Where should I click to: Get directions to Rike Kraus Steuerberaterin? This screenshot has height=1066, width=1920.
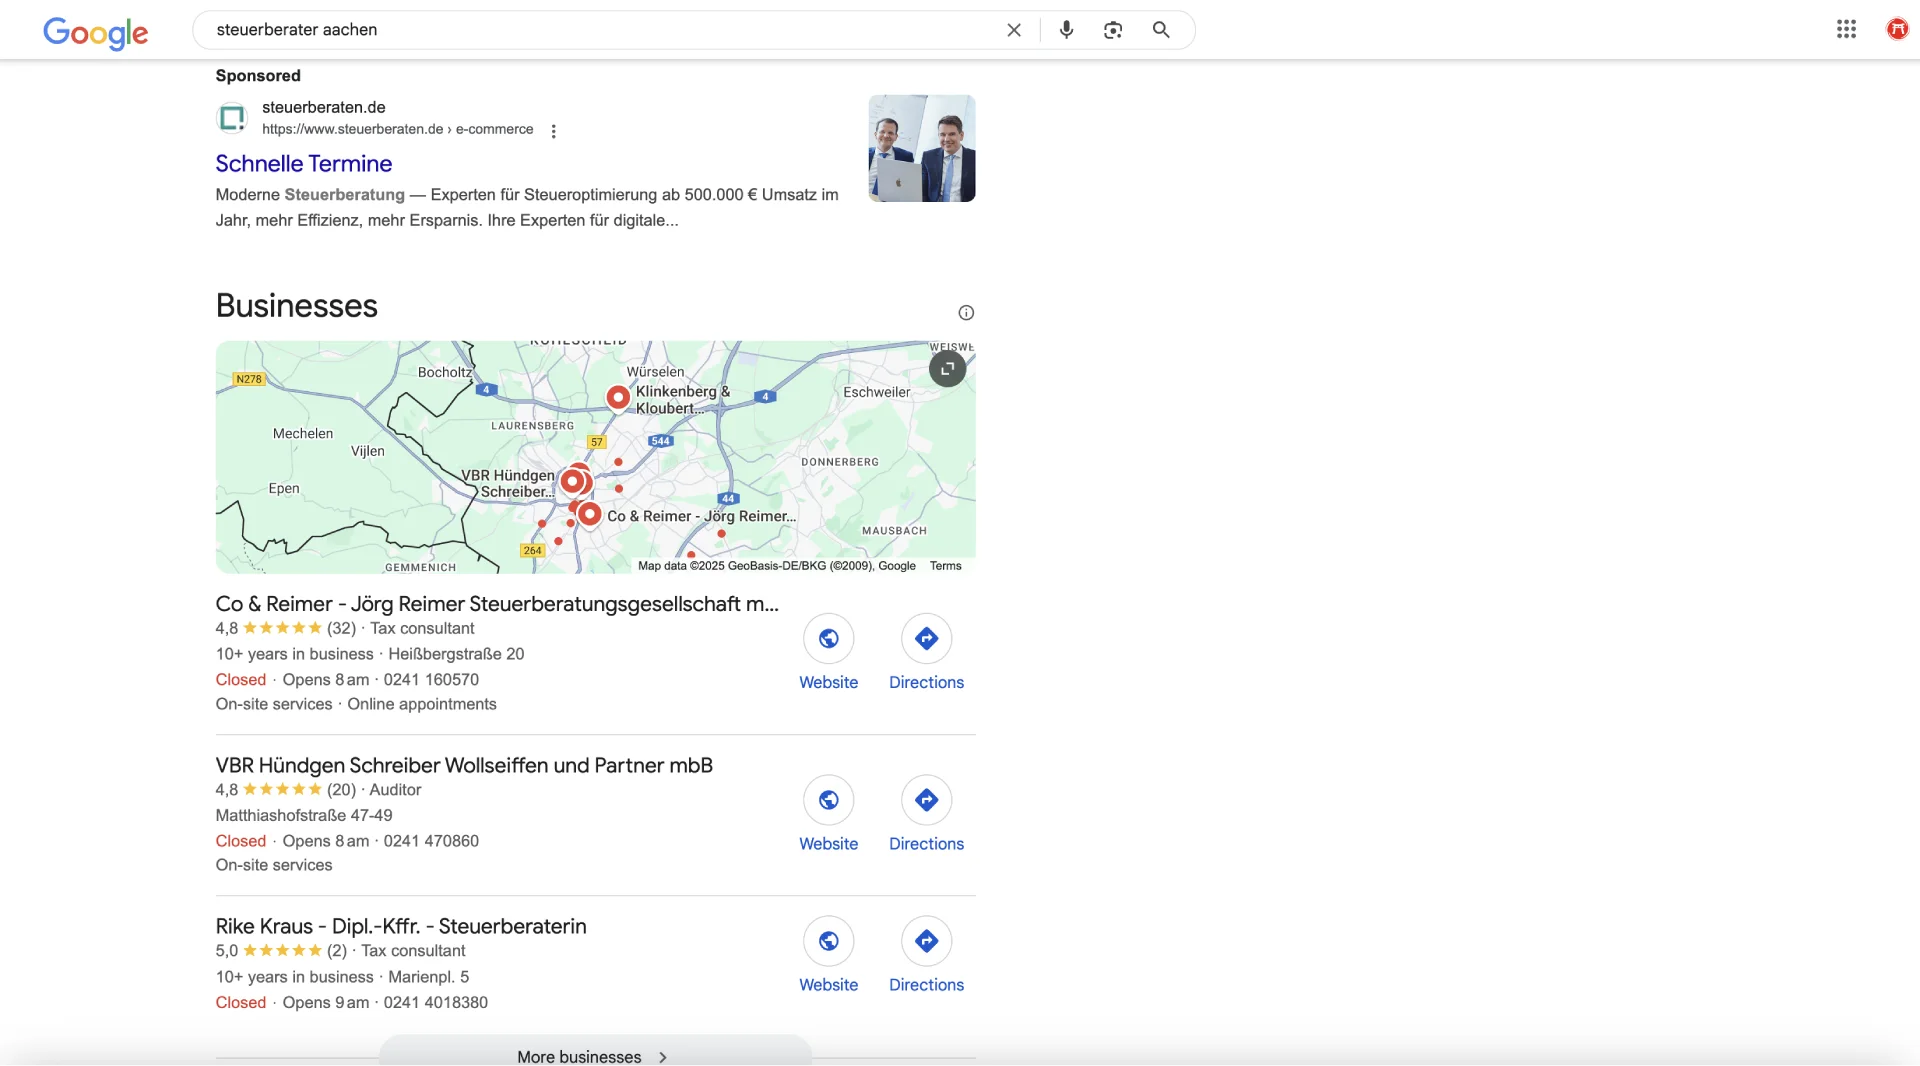click(926, 941)
